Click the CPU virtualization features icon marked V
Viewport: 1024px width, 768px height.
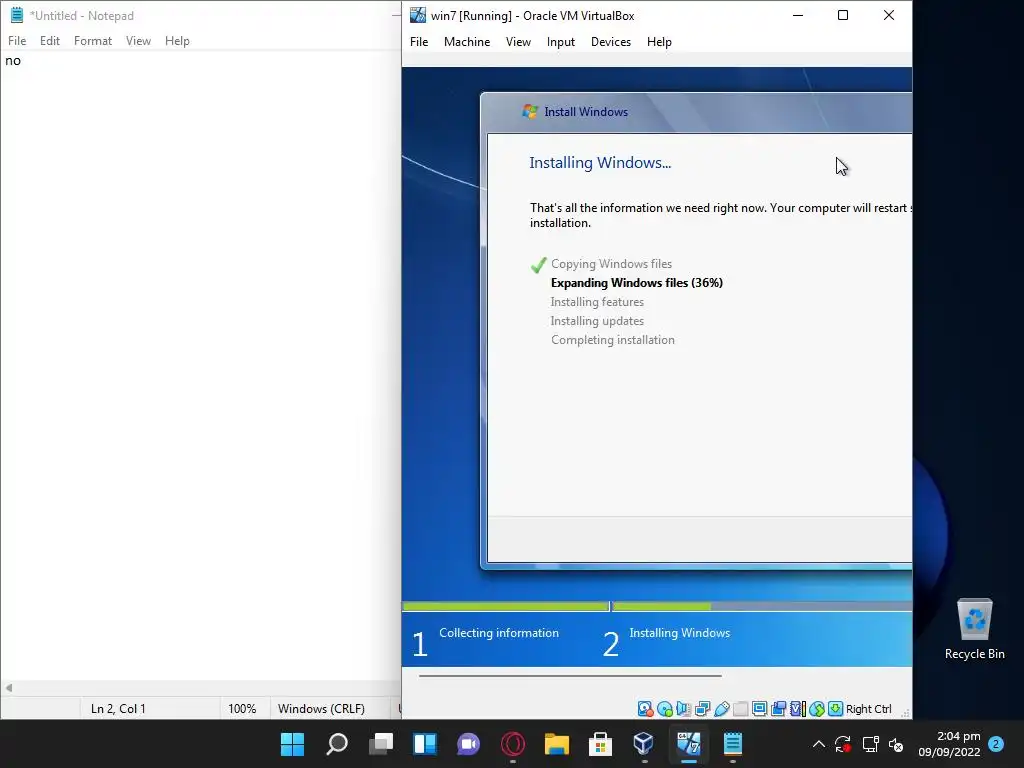[x=798, y=709]
